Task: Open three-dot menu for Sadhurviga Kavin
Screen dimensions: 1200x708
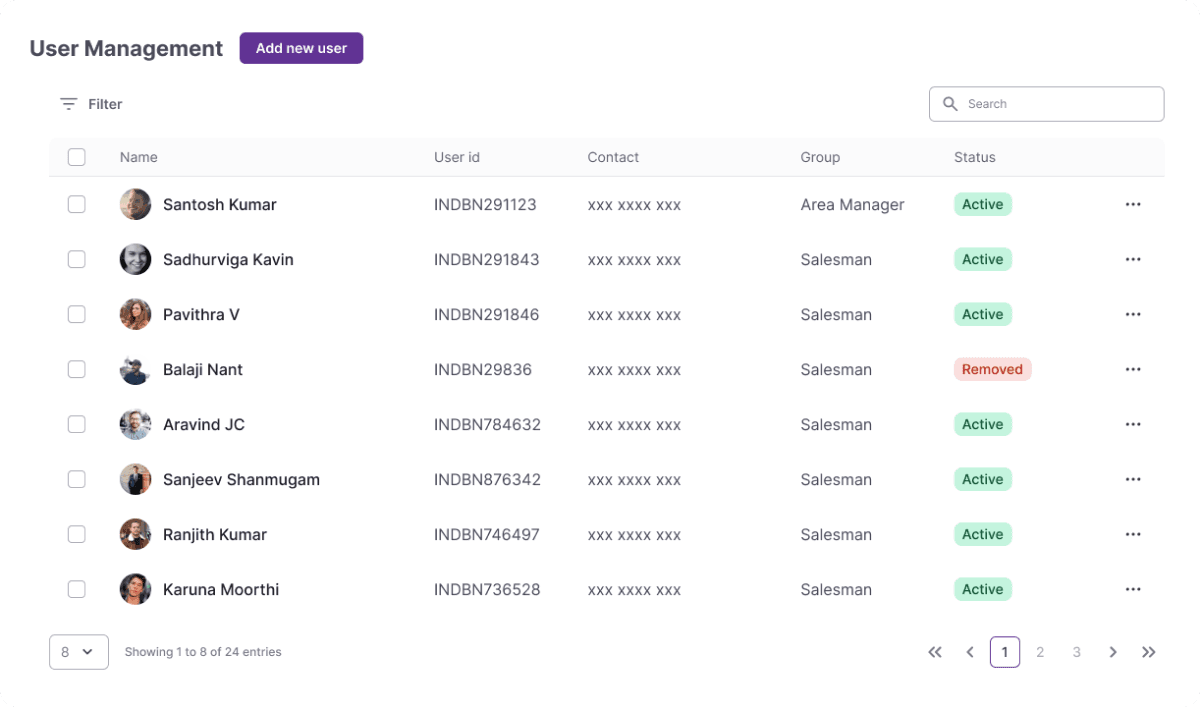Action: click(x=1133, y=259)
